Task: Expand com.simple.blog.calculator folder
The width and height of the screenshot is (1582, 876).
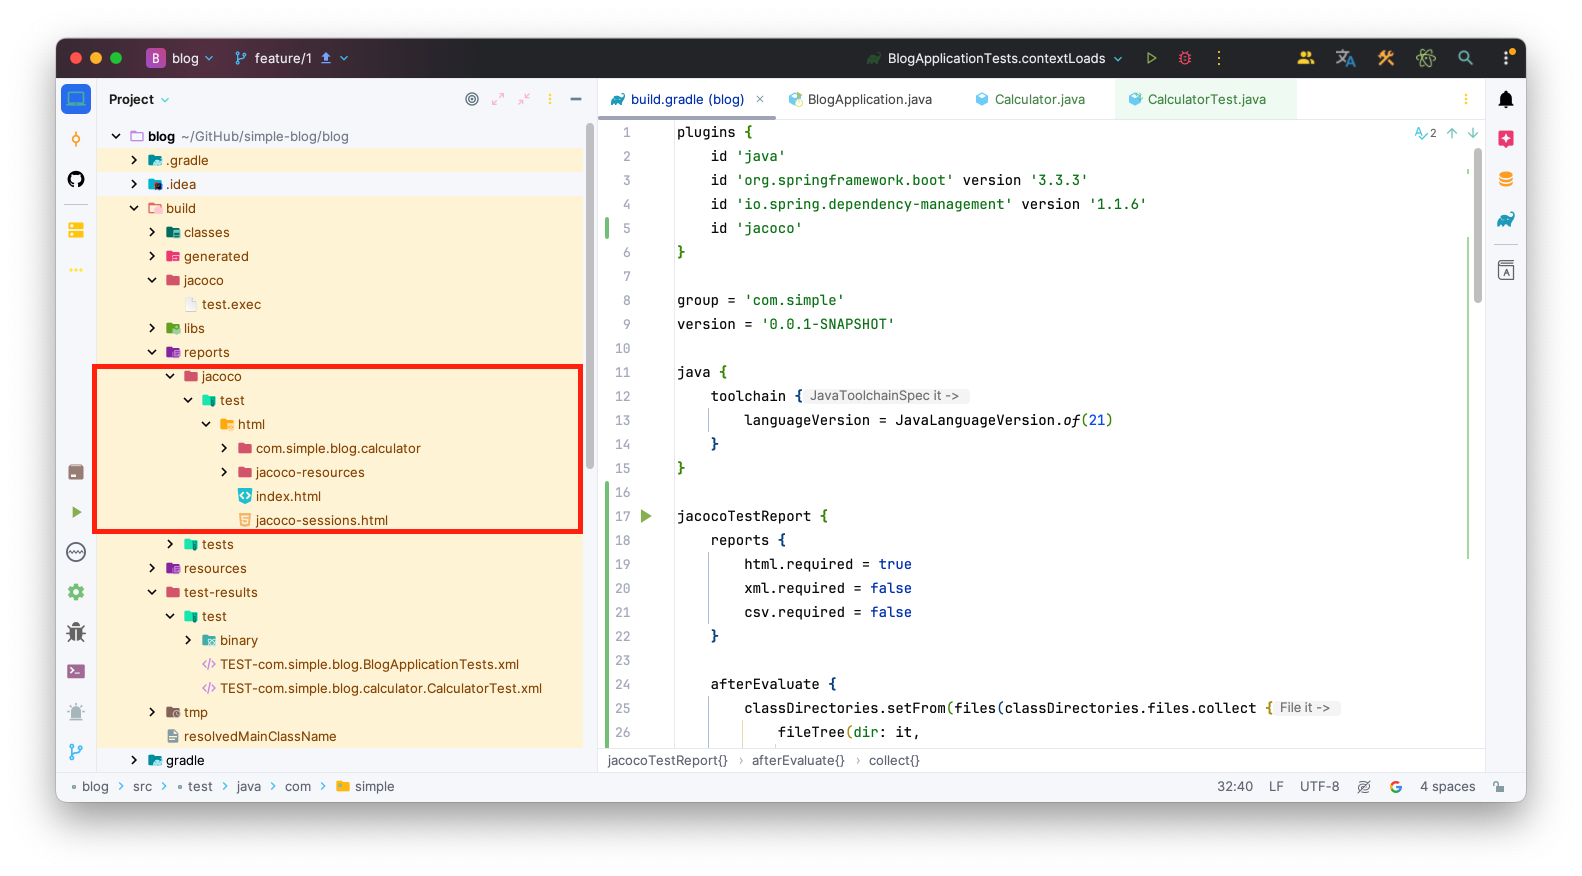Action: point(224,448)
